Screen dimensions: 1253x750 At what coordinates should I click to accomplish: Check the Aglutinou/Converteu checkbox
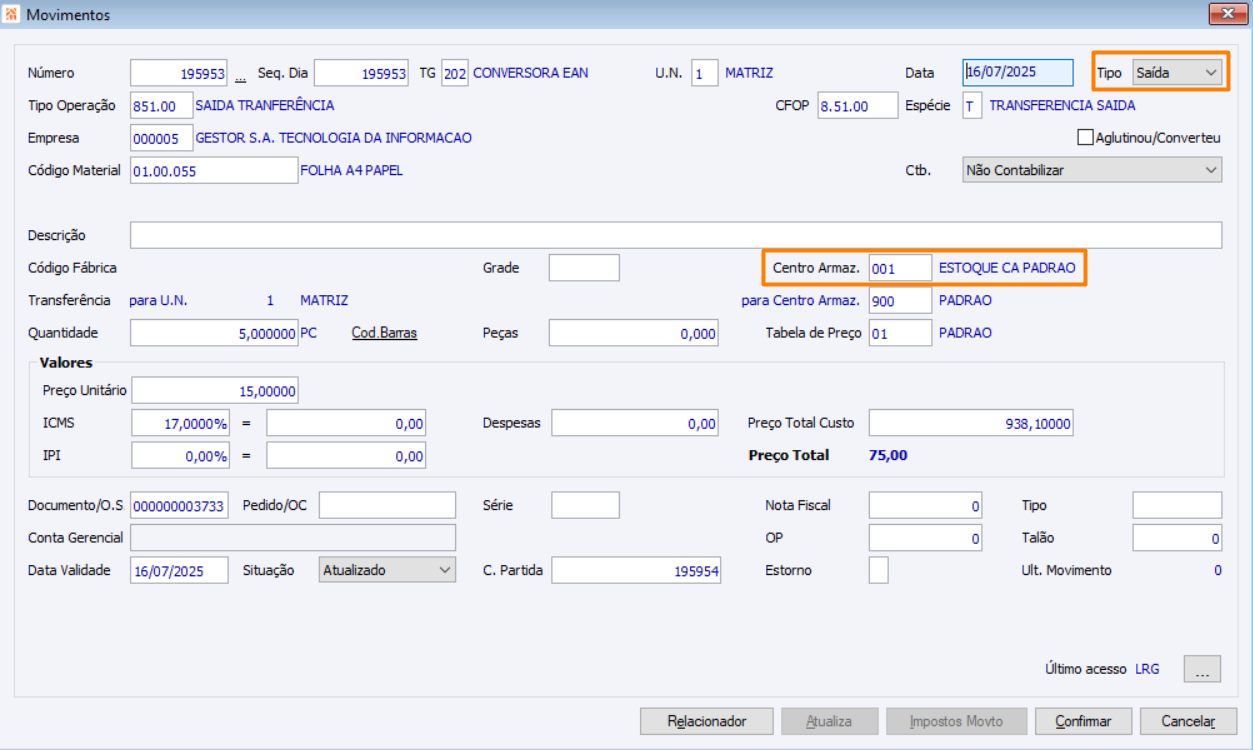coord(1085,137)
